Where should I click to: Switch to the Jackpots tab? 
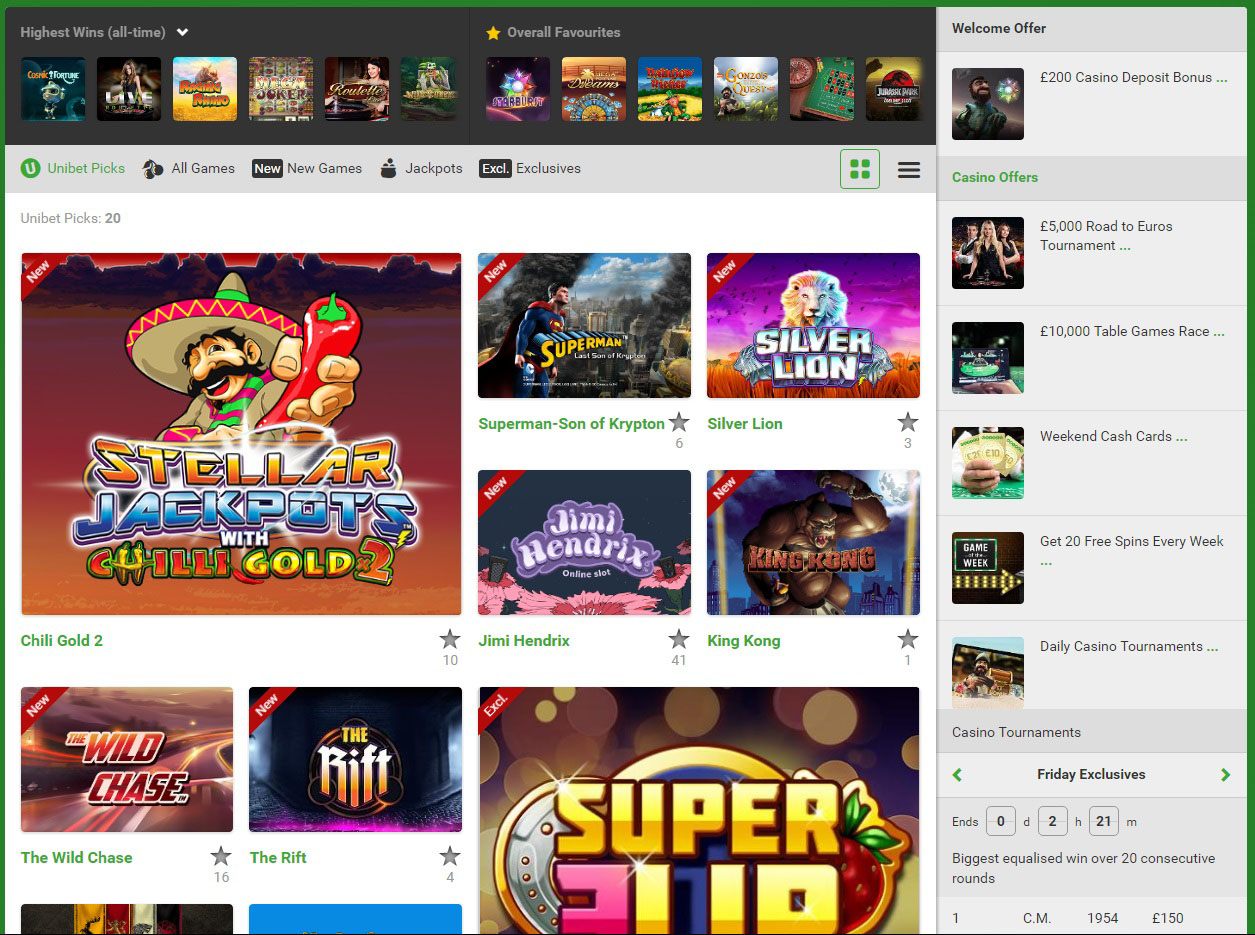(421, 168)
